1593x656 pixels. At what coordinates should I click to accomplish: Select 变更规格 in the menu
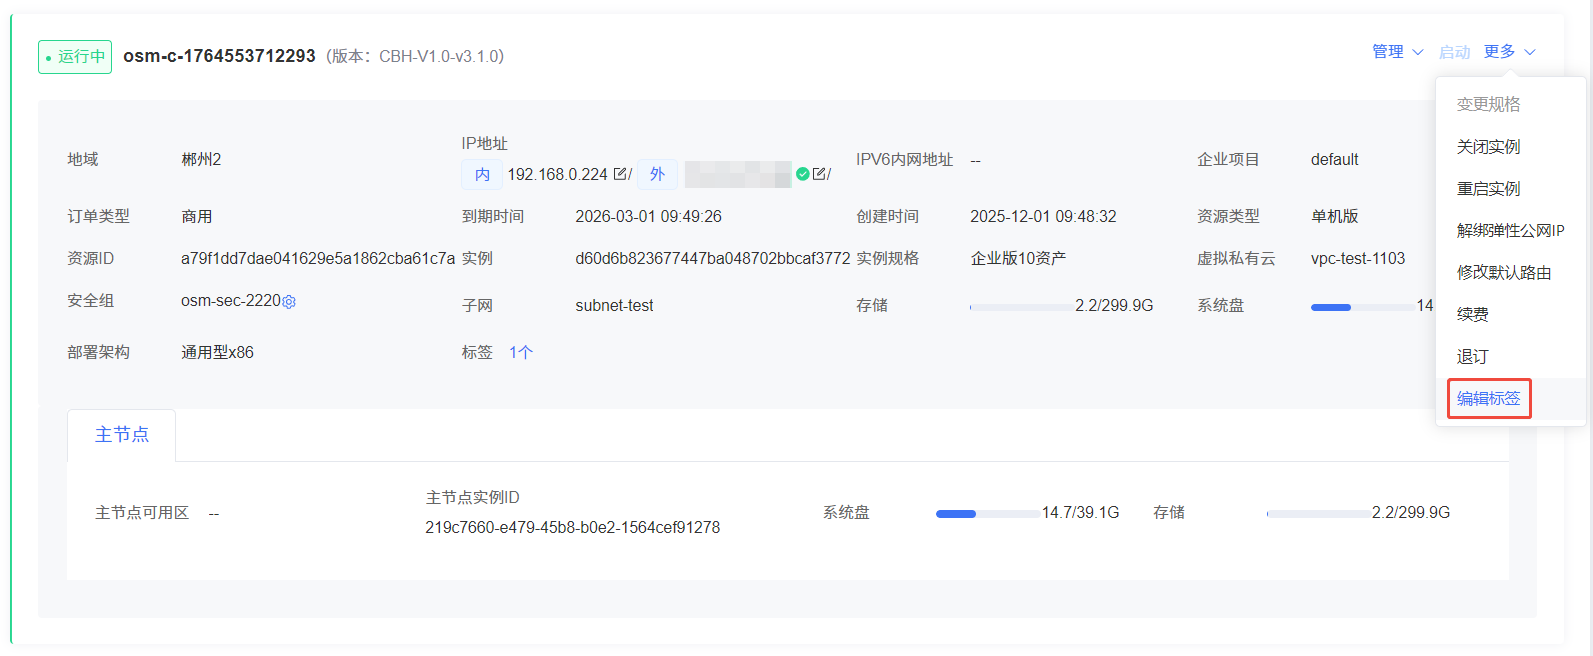pos(1488,104)
